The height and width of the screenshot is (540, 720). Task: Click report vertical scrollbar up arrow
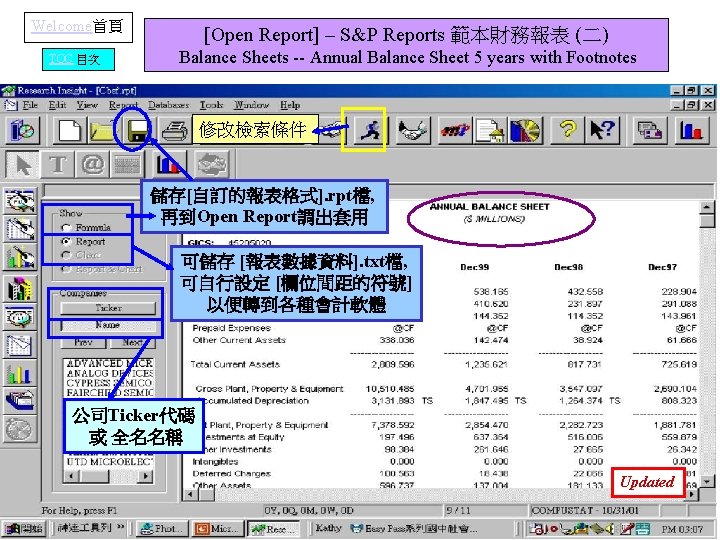tap(707, 207)
